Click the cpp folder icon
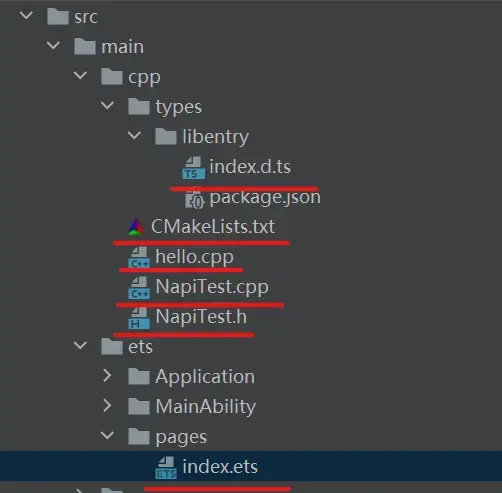The width and height of the screenshot is (502, 493). [112, 76]
